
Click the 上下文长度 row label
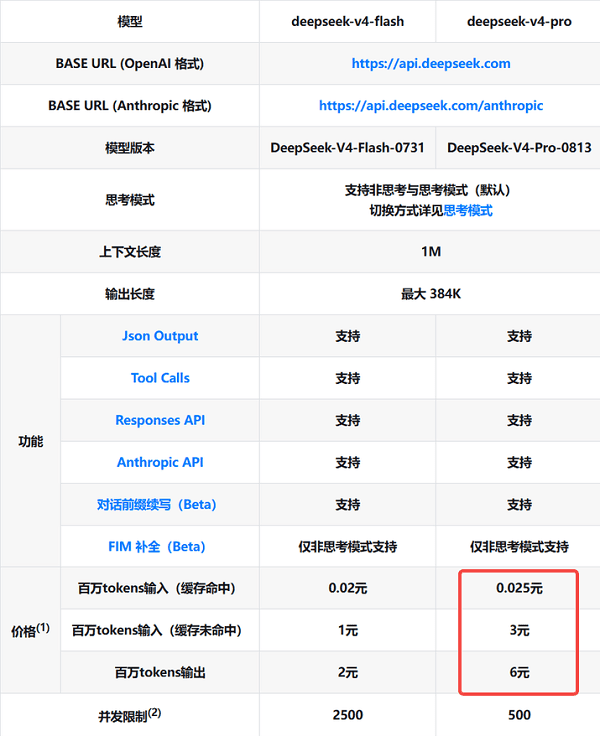[x=130, y=252]
